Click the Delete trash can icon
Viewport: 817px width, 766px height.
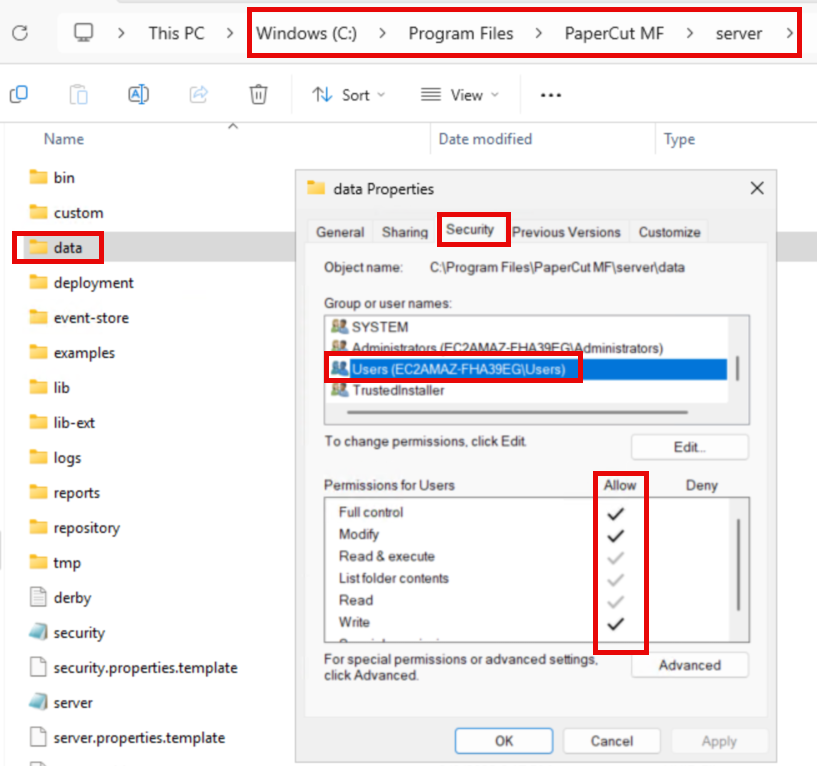click(x=258, y=94)
